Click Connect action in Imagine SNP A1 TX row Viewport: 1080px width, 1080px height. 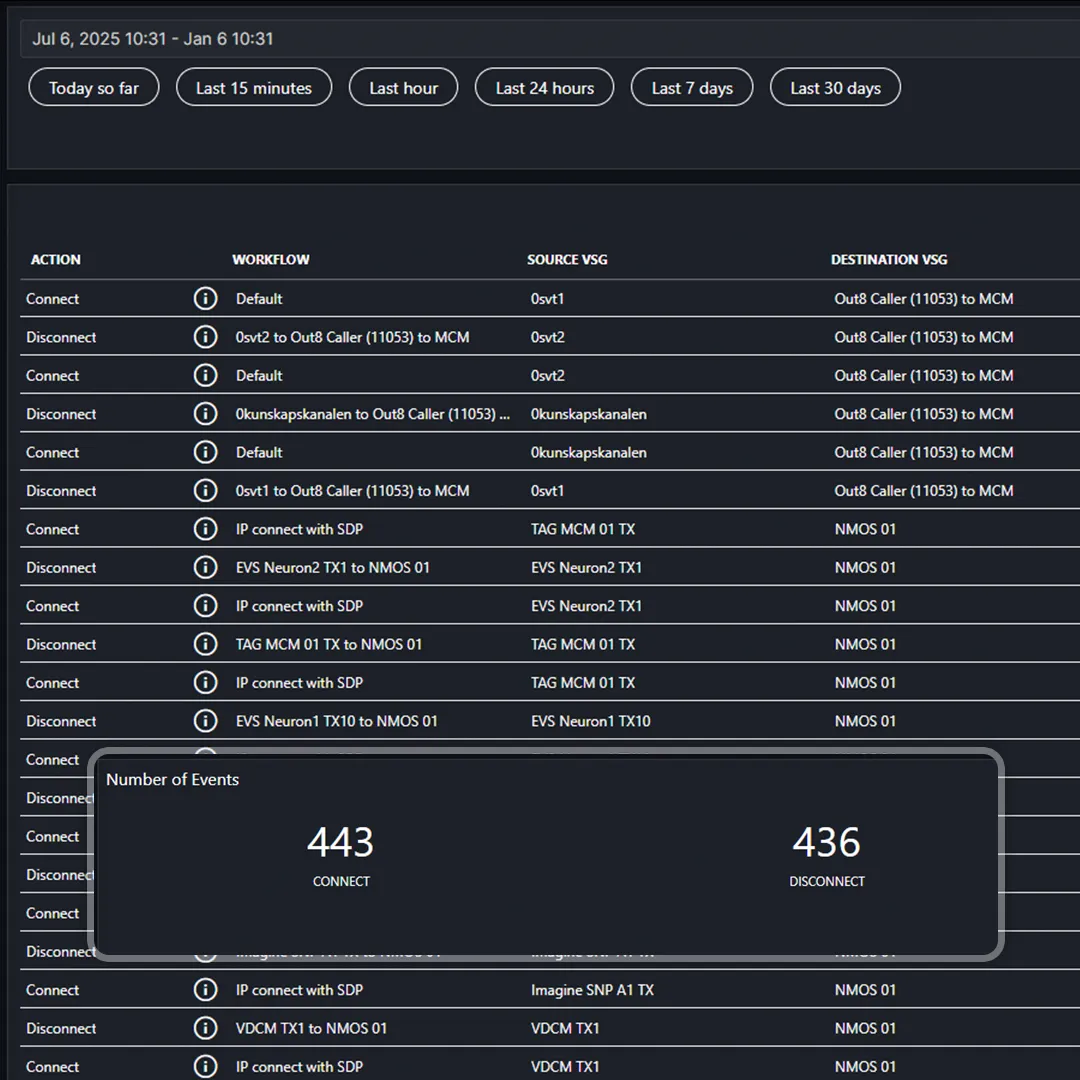tap(52, 990)
